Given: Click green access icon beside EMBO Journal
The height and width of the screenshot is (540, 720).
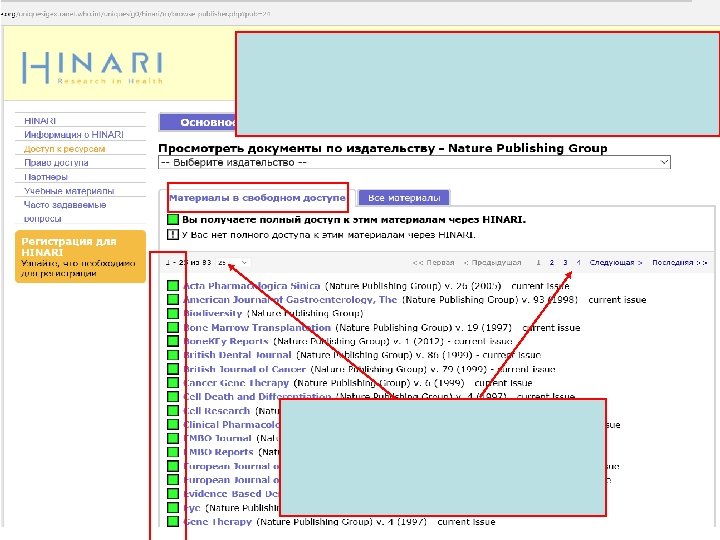Looking at the screenshot, I should 173,438.
